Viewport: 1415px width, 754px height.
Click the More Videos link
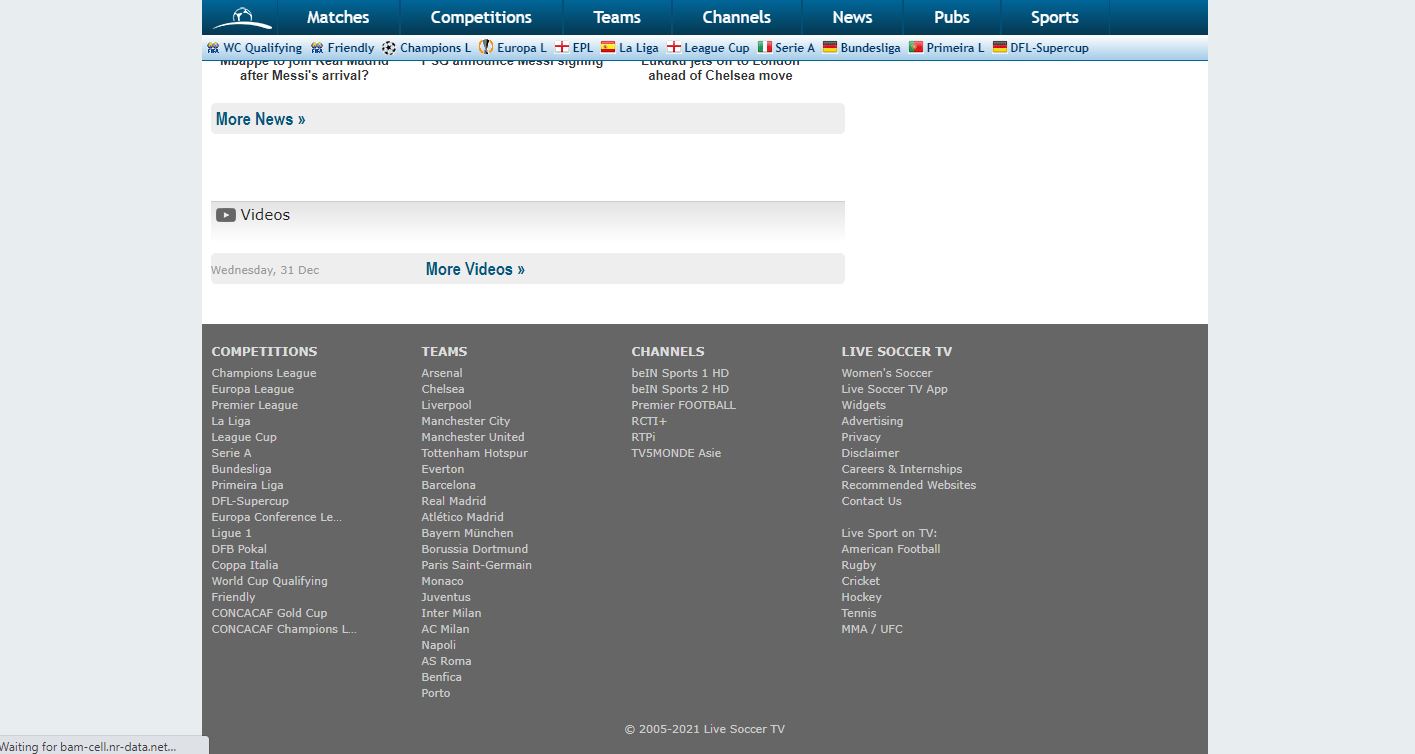475,269
